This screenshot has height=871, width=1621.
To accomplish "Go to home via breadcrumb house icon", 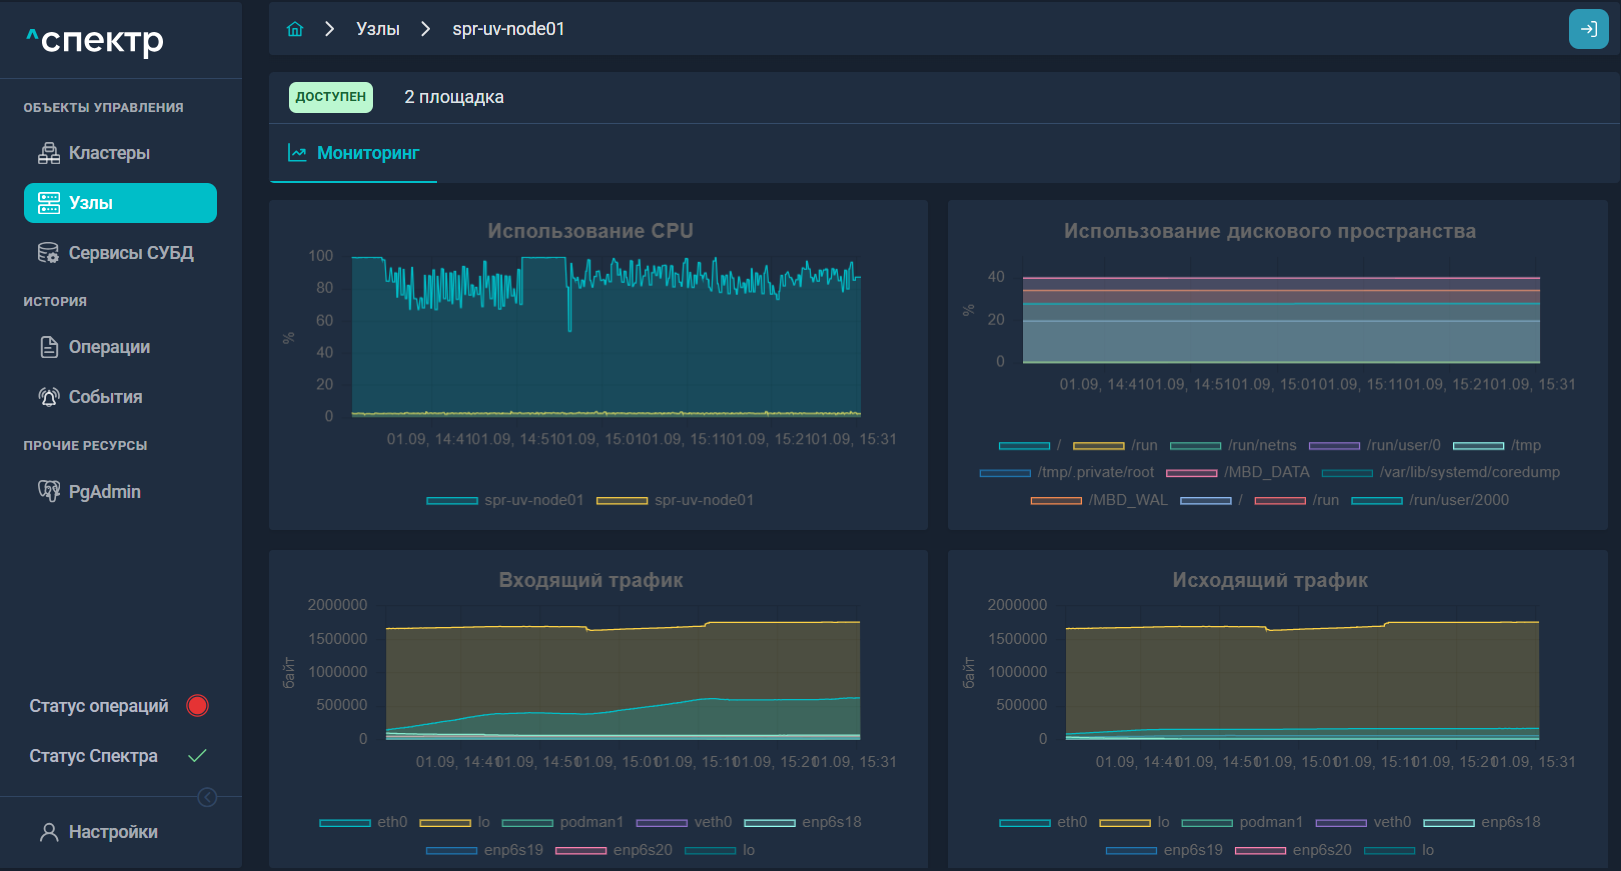I will pyautogui.click(x=295, y=29).
